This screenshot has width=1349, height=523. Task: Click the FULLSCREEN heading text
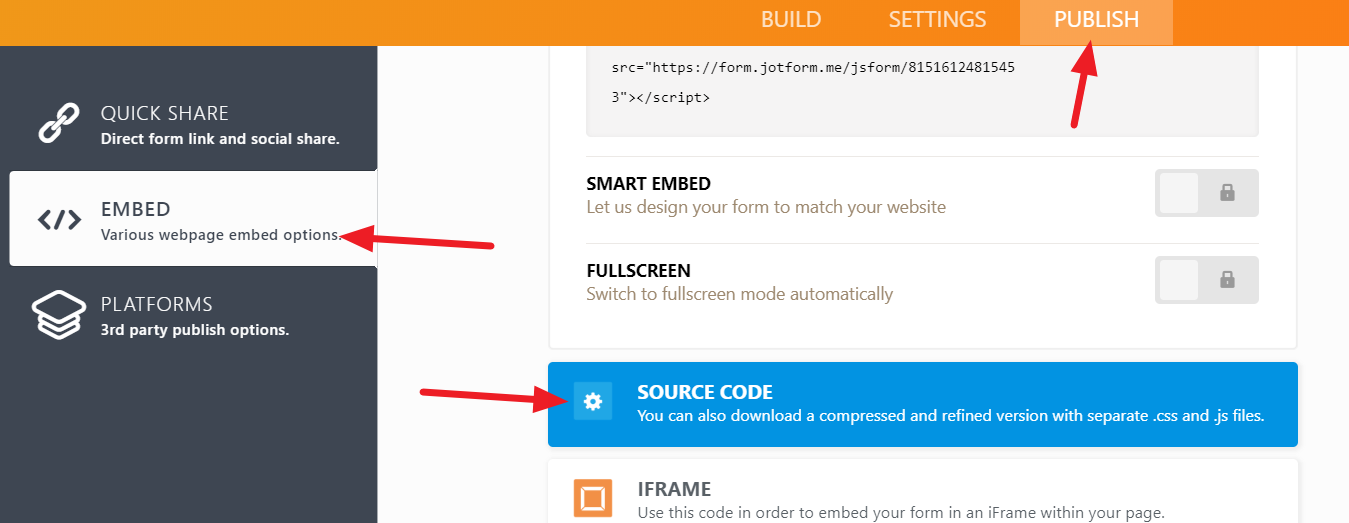pyautogui.click(x=638, y=271)
